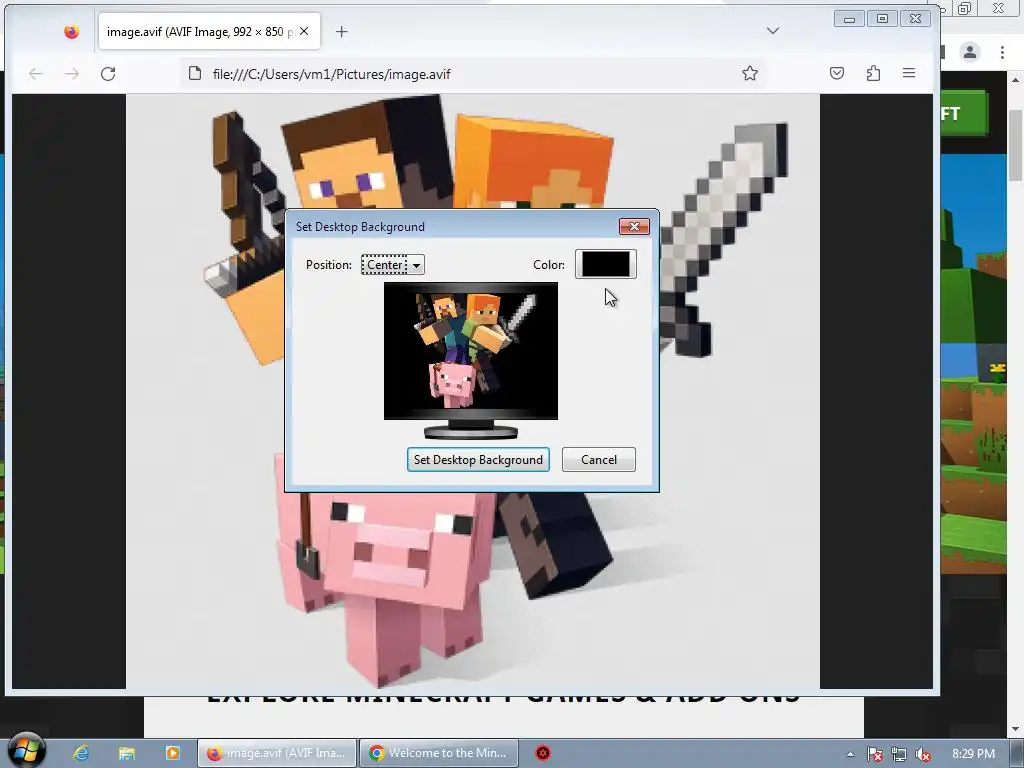
Task: Pick the black Color swatch
Action: click(606, 264)
